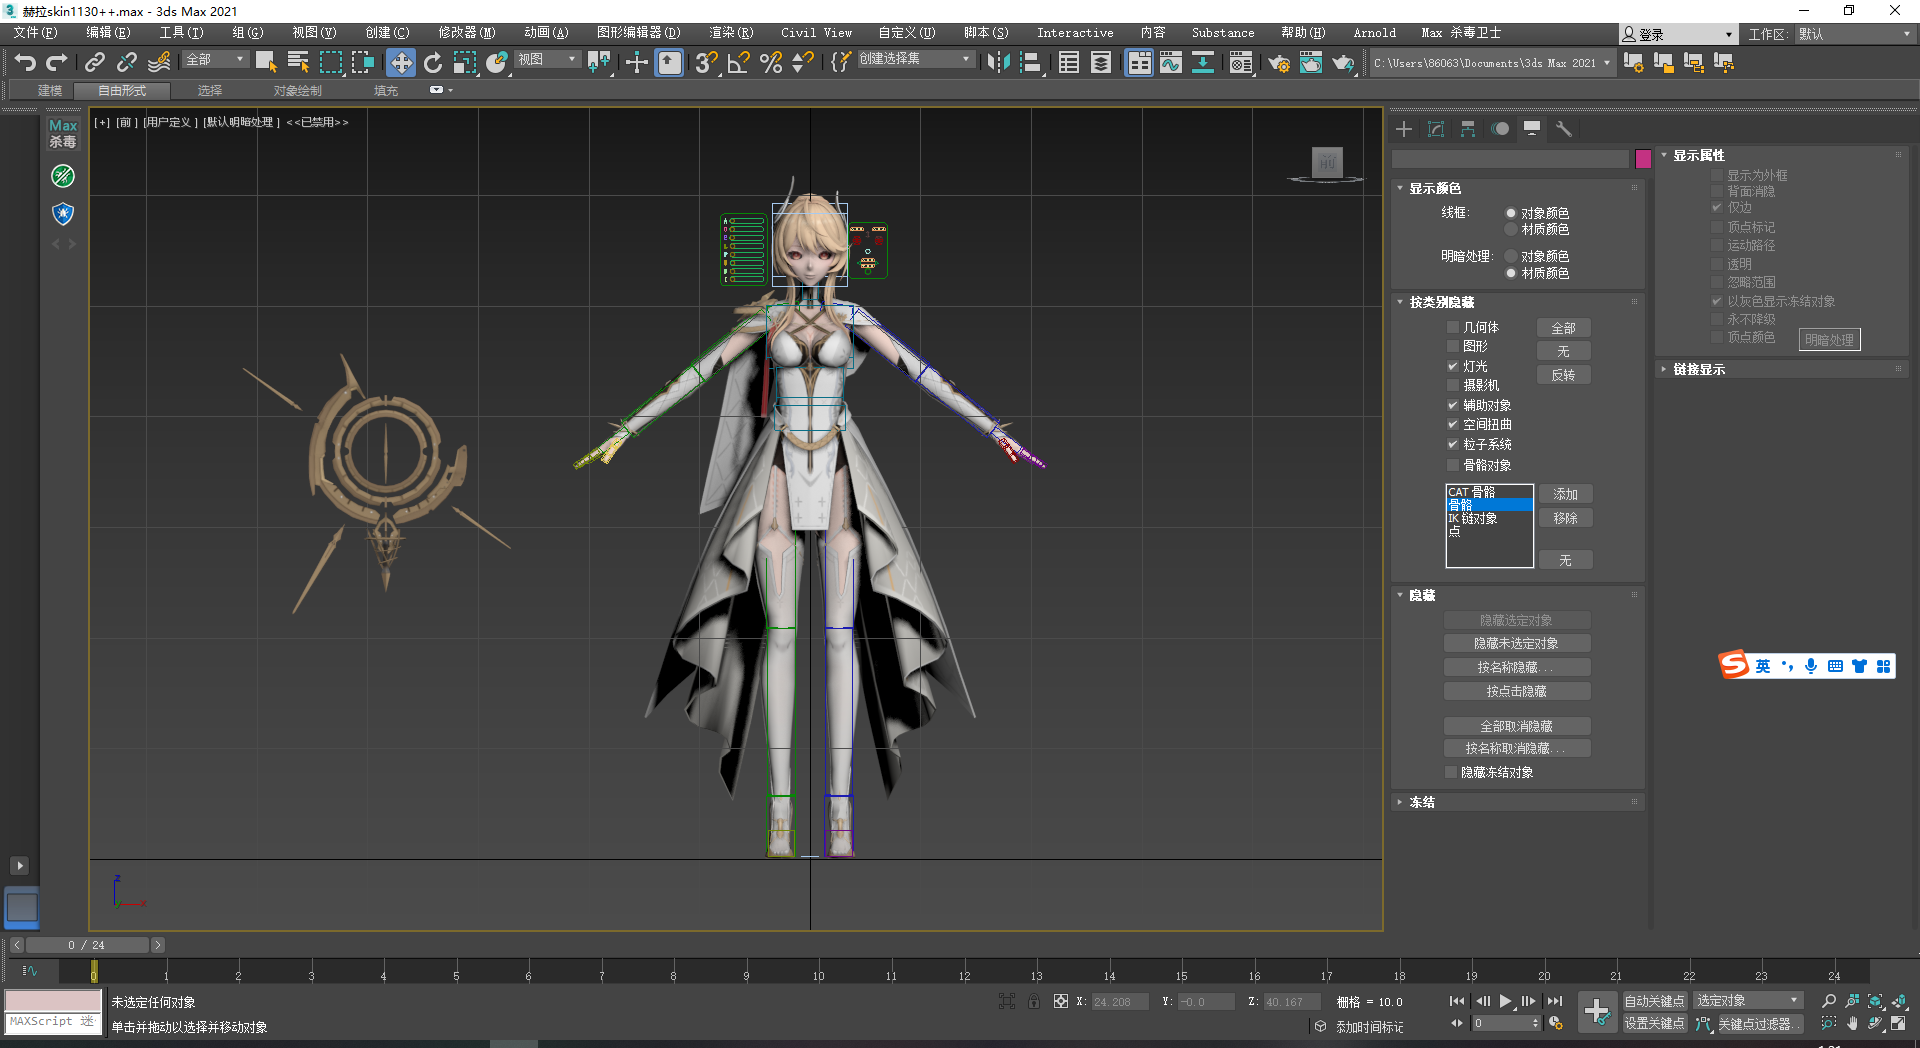Click the 全部取消隐藏 button

(1516, 726)
